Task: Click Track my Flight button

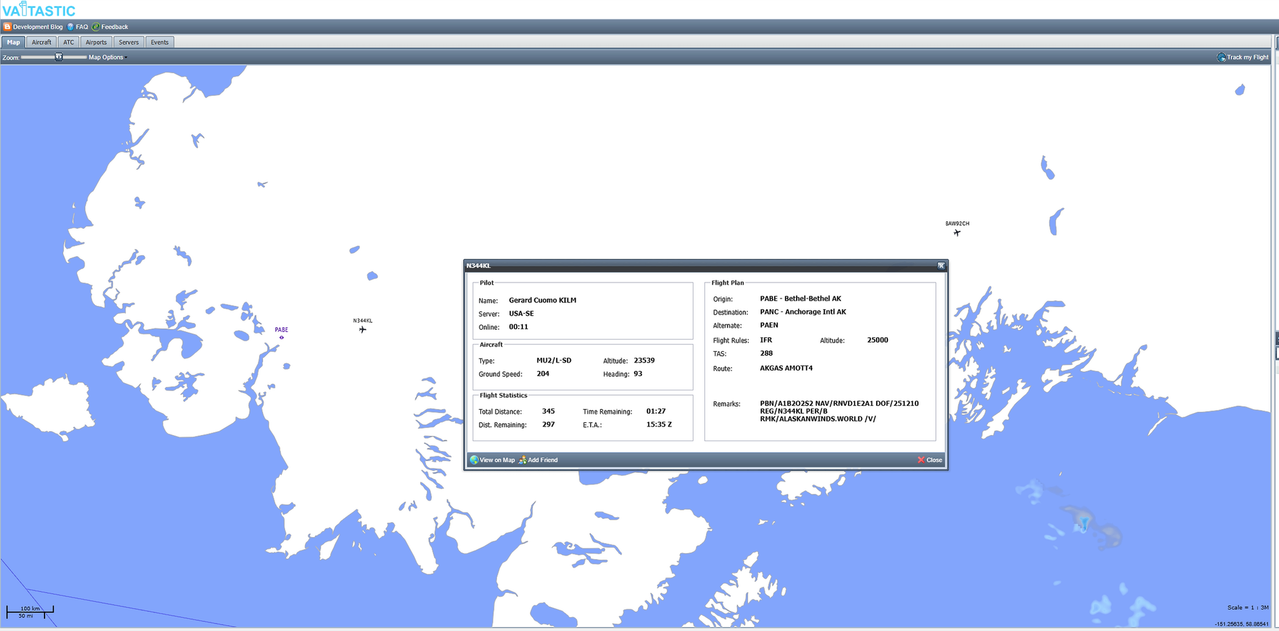Action: click(x=1243, y=57)
